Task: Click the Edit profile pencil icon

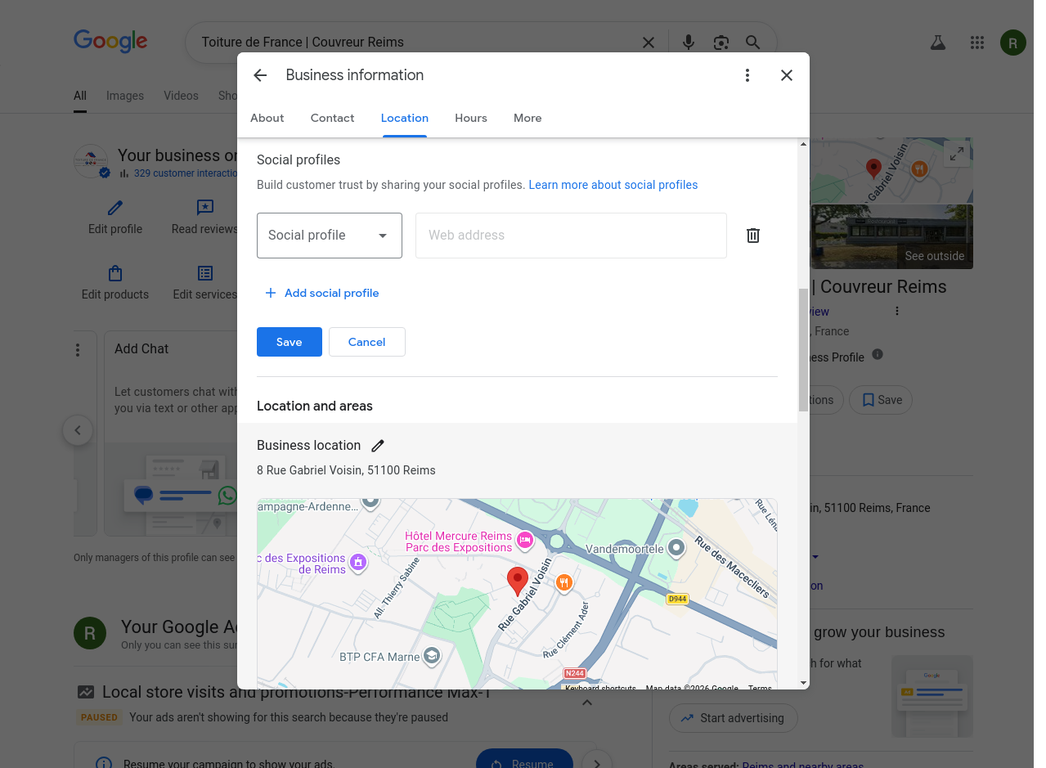Action: coord(114,206)
